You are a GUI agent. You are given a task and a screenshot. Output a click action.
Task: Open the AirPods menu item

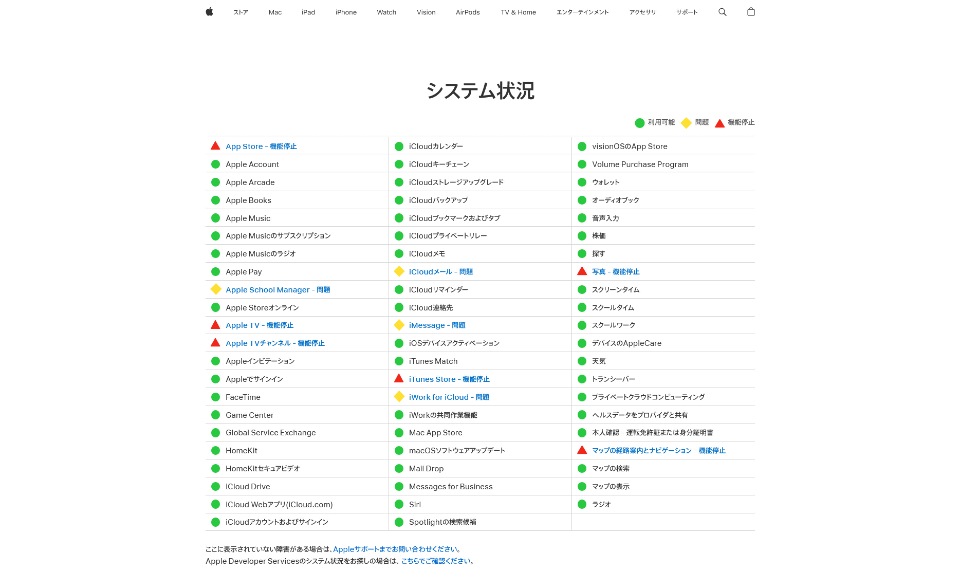tap(468, 12)
